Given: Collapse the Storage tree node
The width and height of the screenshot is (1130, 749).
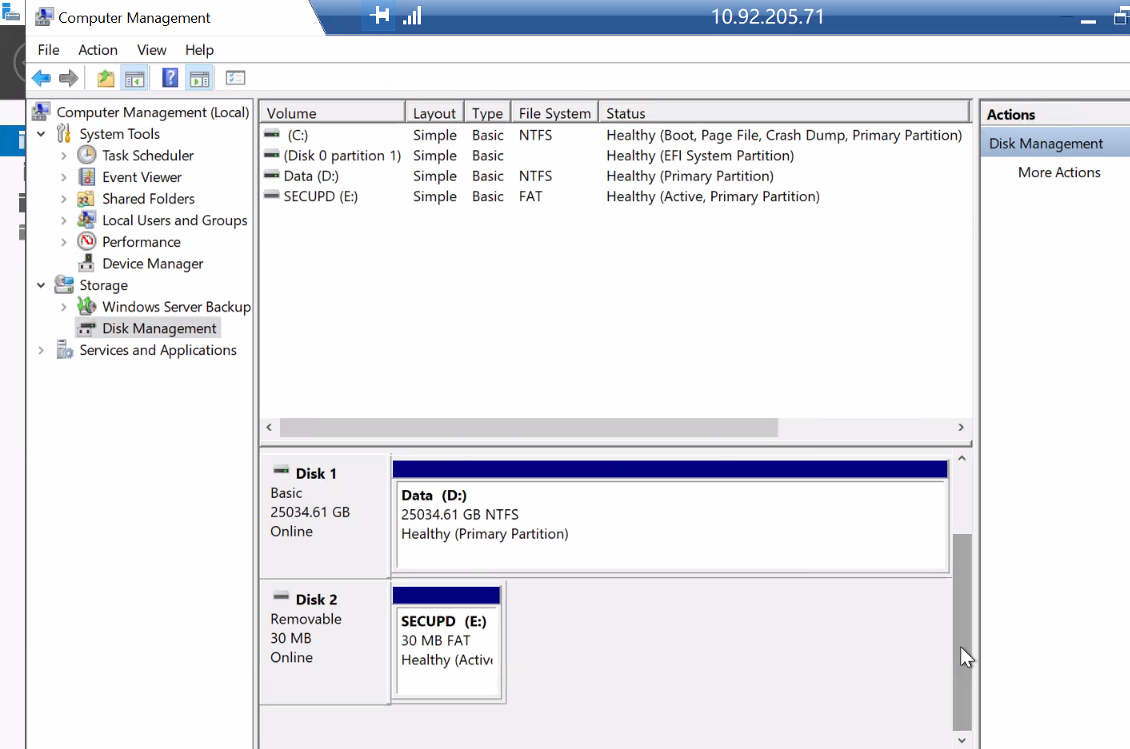Looking at the screenshot, I should click(x=41, y=285).
